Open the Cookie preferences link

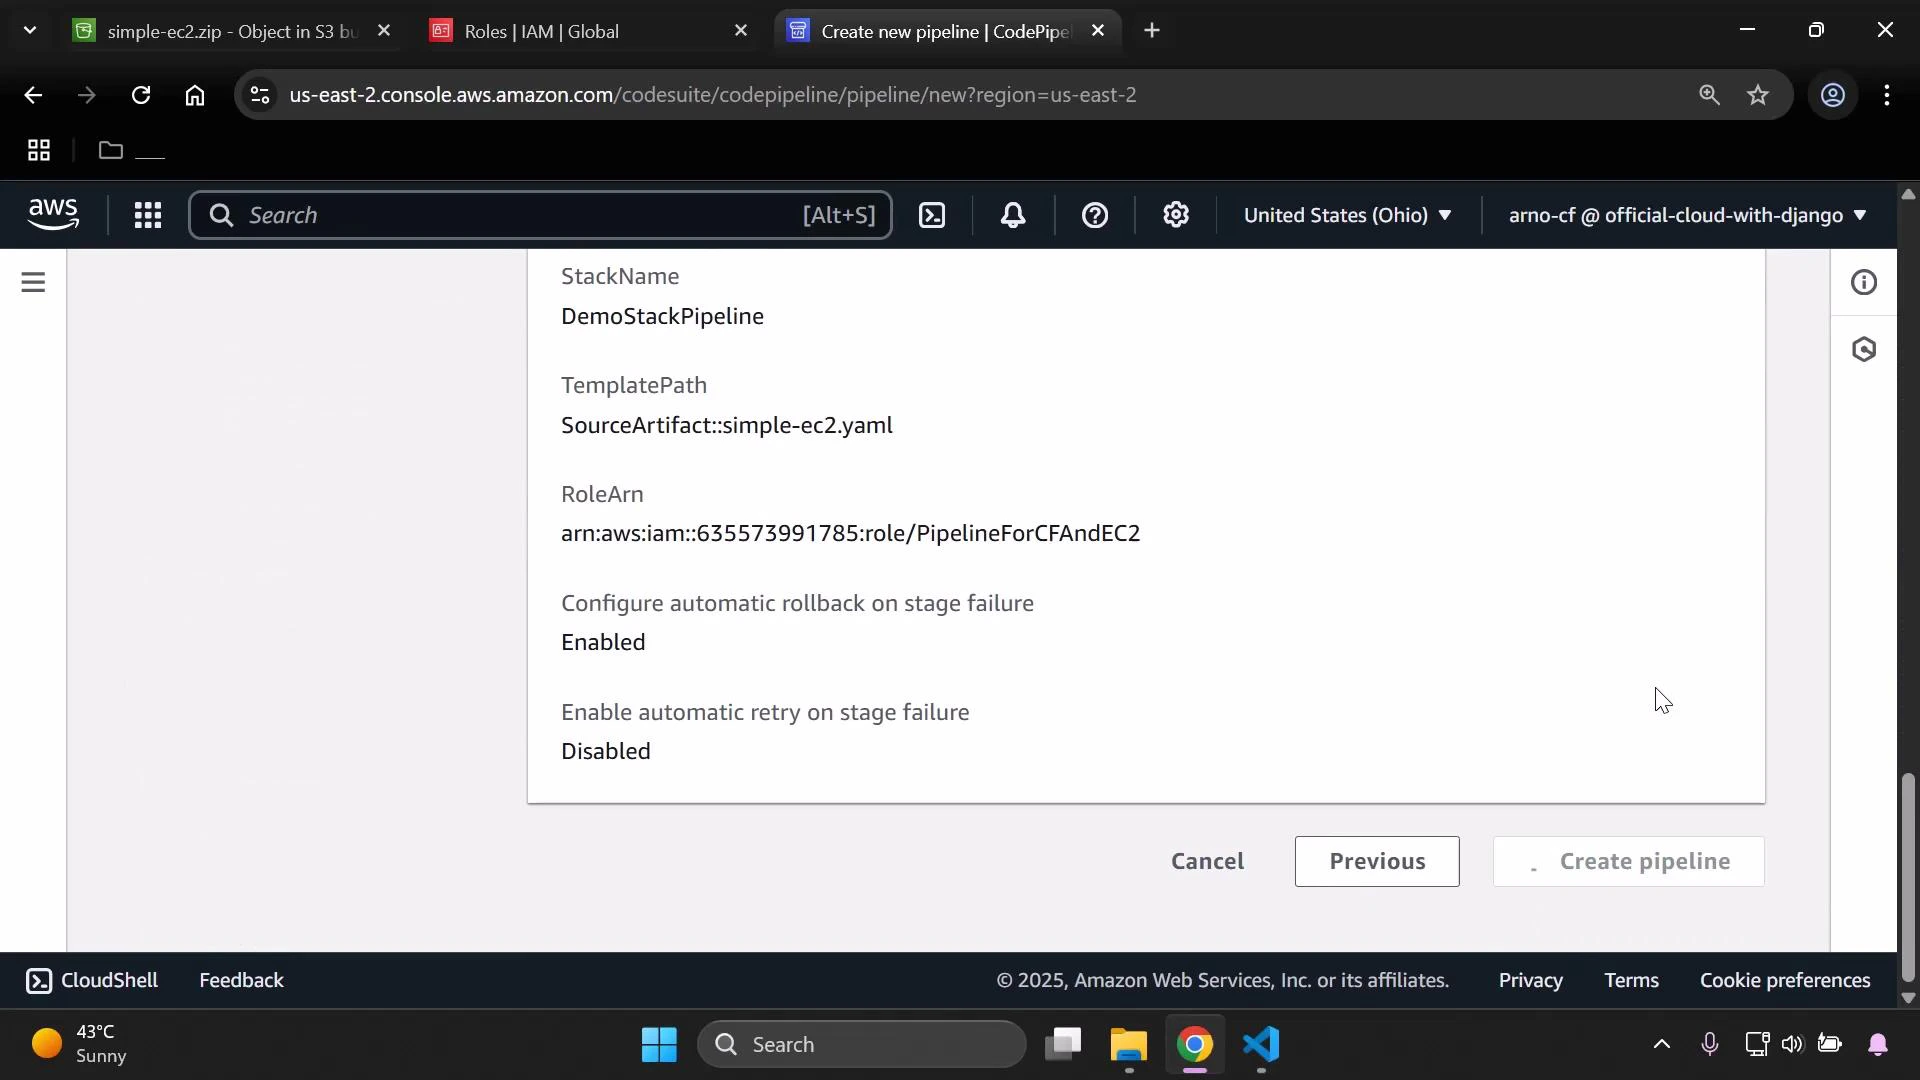pyautogui.click(x=1785, y=980)
